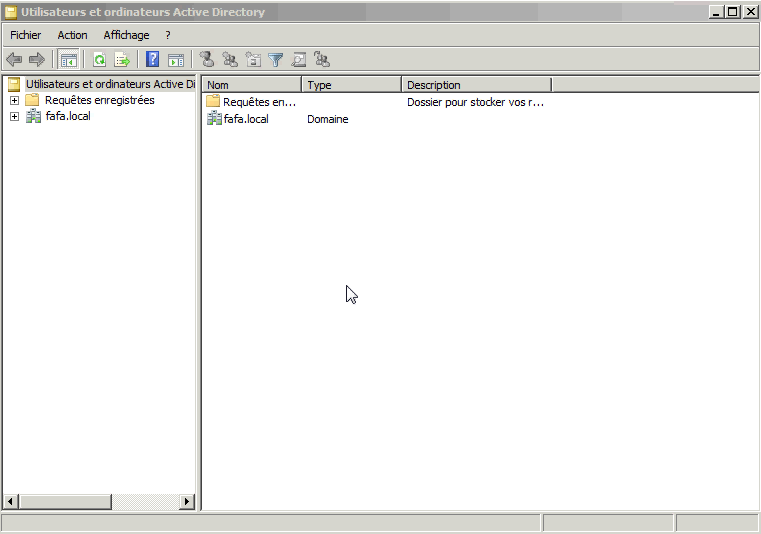Click the Create new organizational unit icon

[x=253, y=59]
